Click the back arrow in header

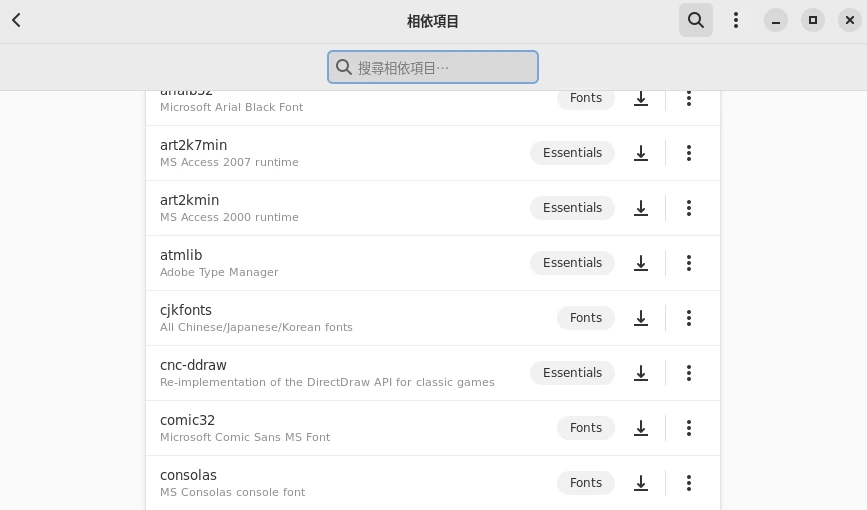coord(17,20)
